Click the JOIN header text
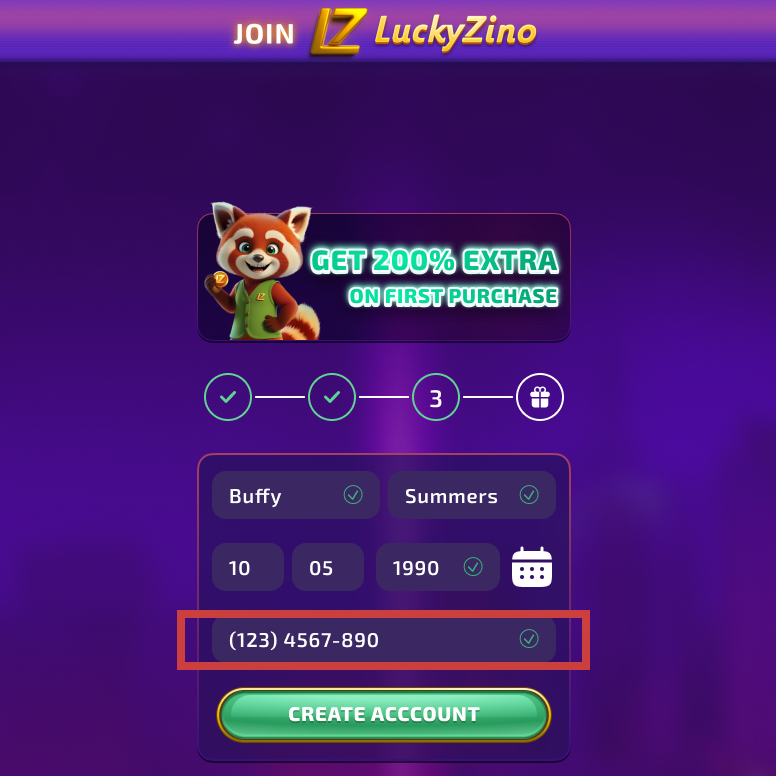The image size is (776, 776). pyautogui.click(x=264, y=34)
